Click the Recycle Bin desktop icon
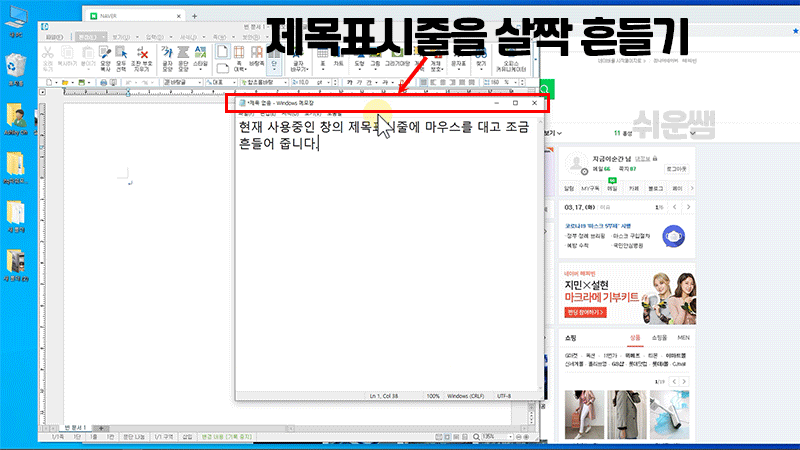This screenshot has width=800, height=450. point(16,66)
